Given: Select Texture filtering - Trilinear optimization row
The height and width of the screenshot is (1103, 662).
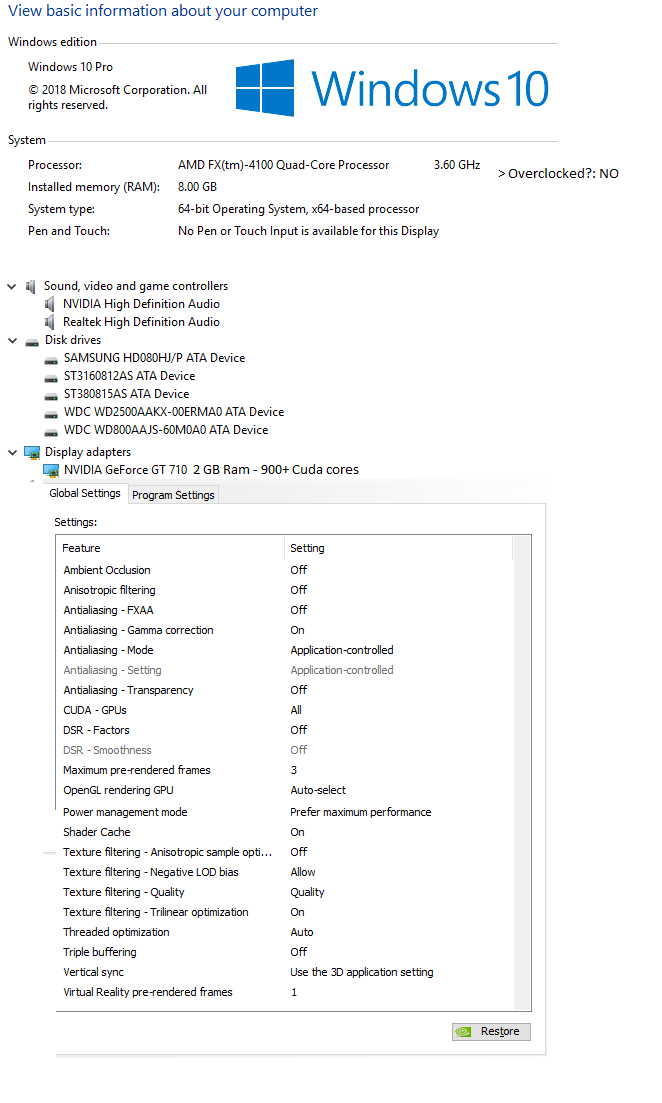Looking at the screenshot, I should click(x=285, y=912).
